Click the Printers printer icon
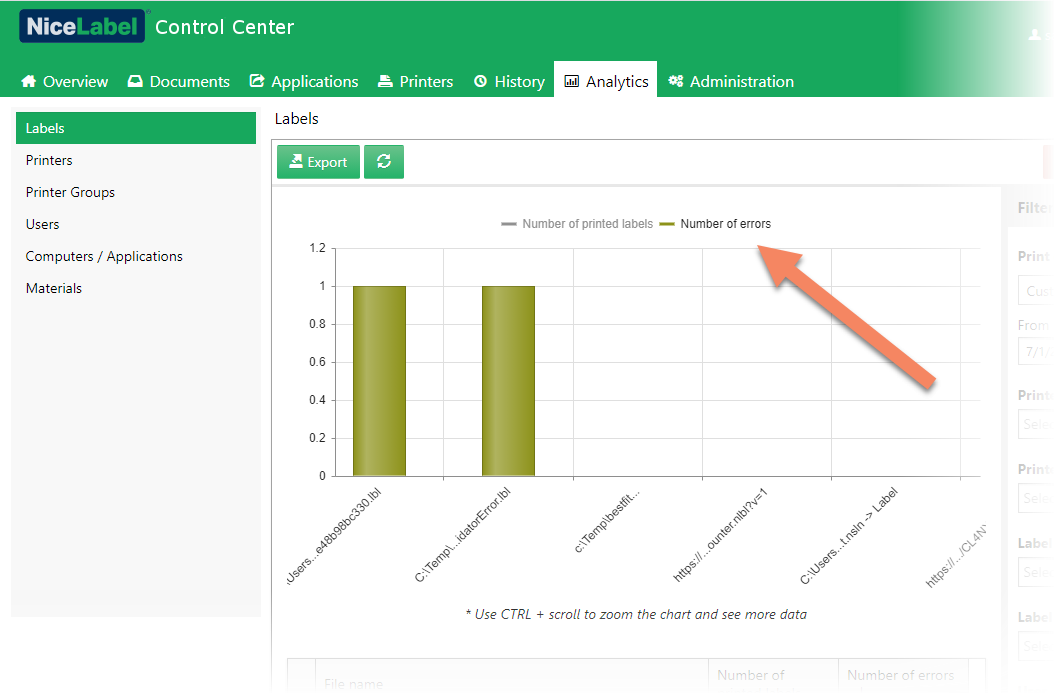Image resolution: width=1055 pixels, height=694 pixels. tap(385, 81)
